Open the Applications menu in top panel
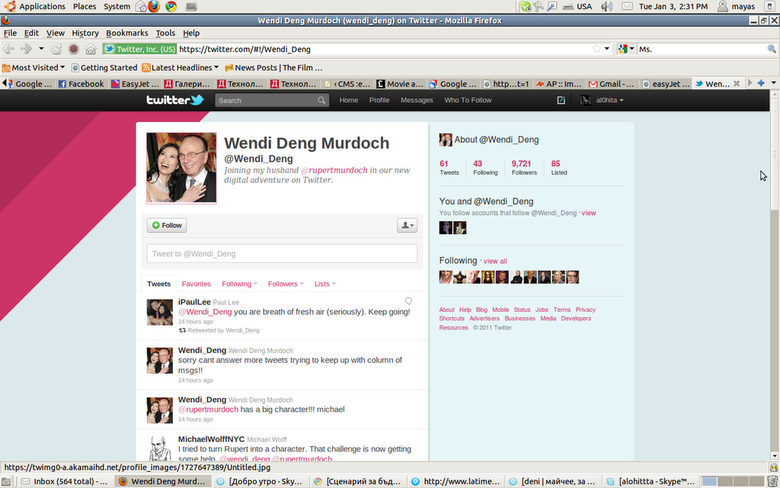The image size is (780, 488). tap(36, 6)
